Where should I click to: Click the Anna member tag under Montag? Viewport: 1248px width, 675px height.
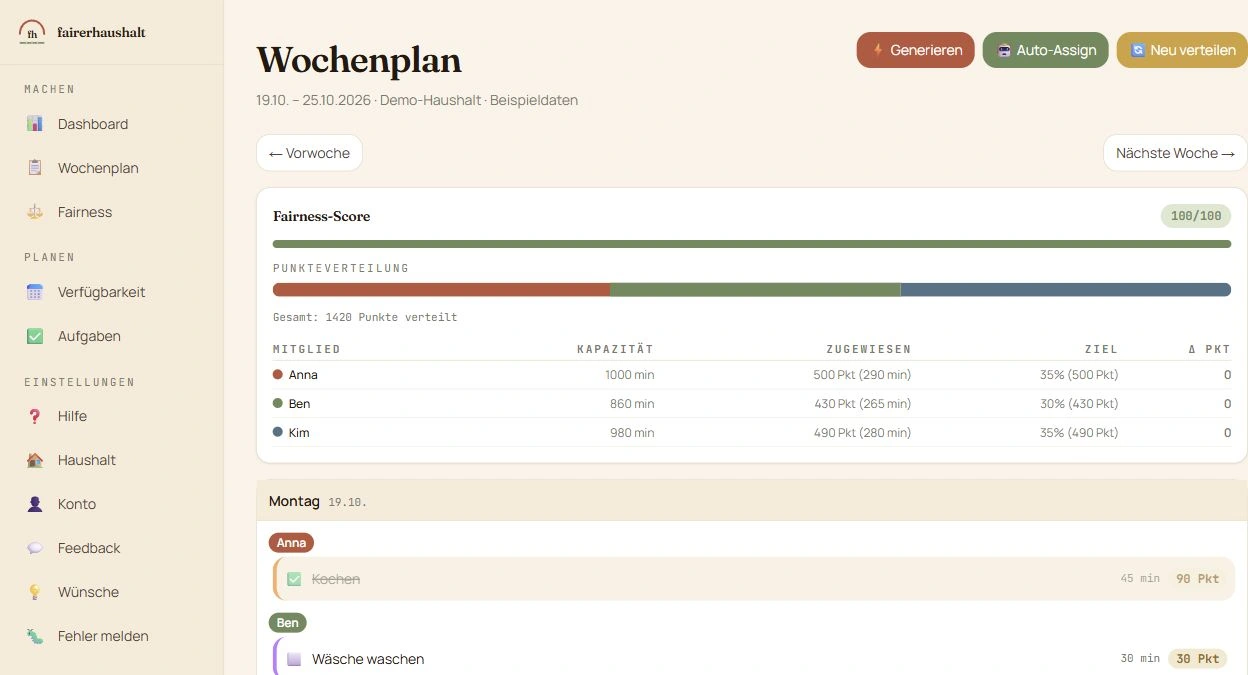[x=291, y=543]
